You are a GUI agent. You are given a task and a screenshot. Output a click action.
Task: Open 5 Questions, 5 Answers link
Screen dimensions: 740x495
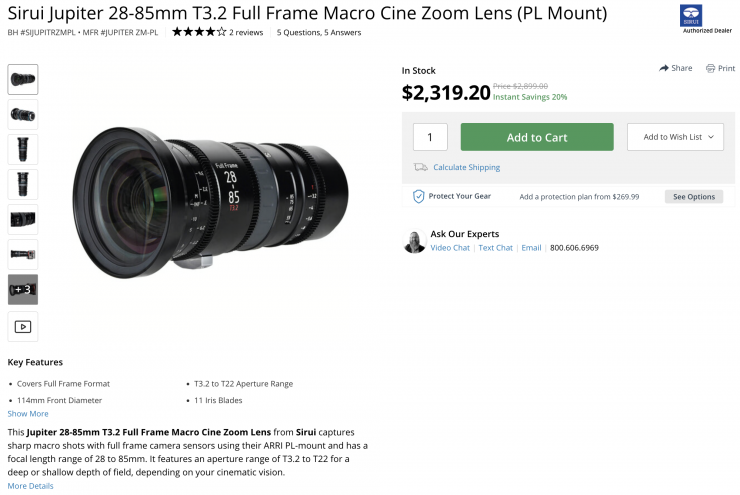(x=318, y=32)
